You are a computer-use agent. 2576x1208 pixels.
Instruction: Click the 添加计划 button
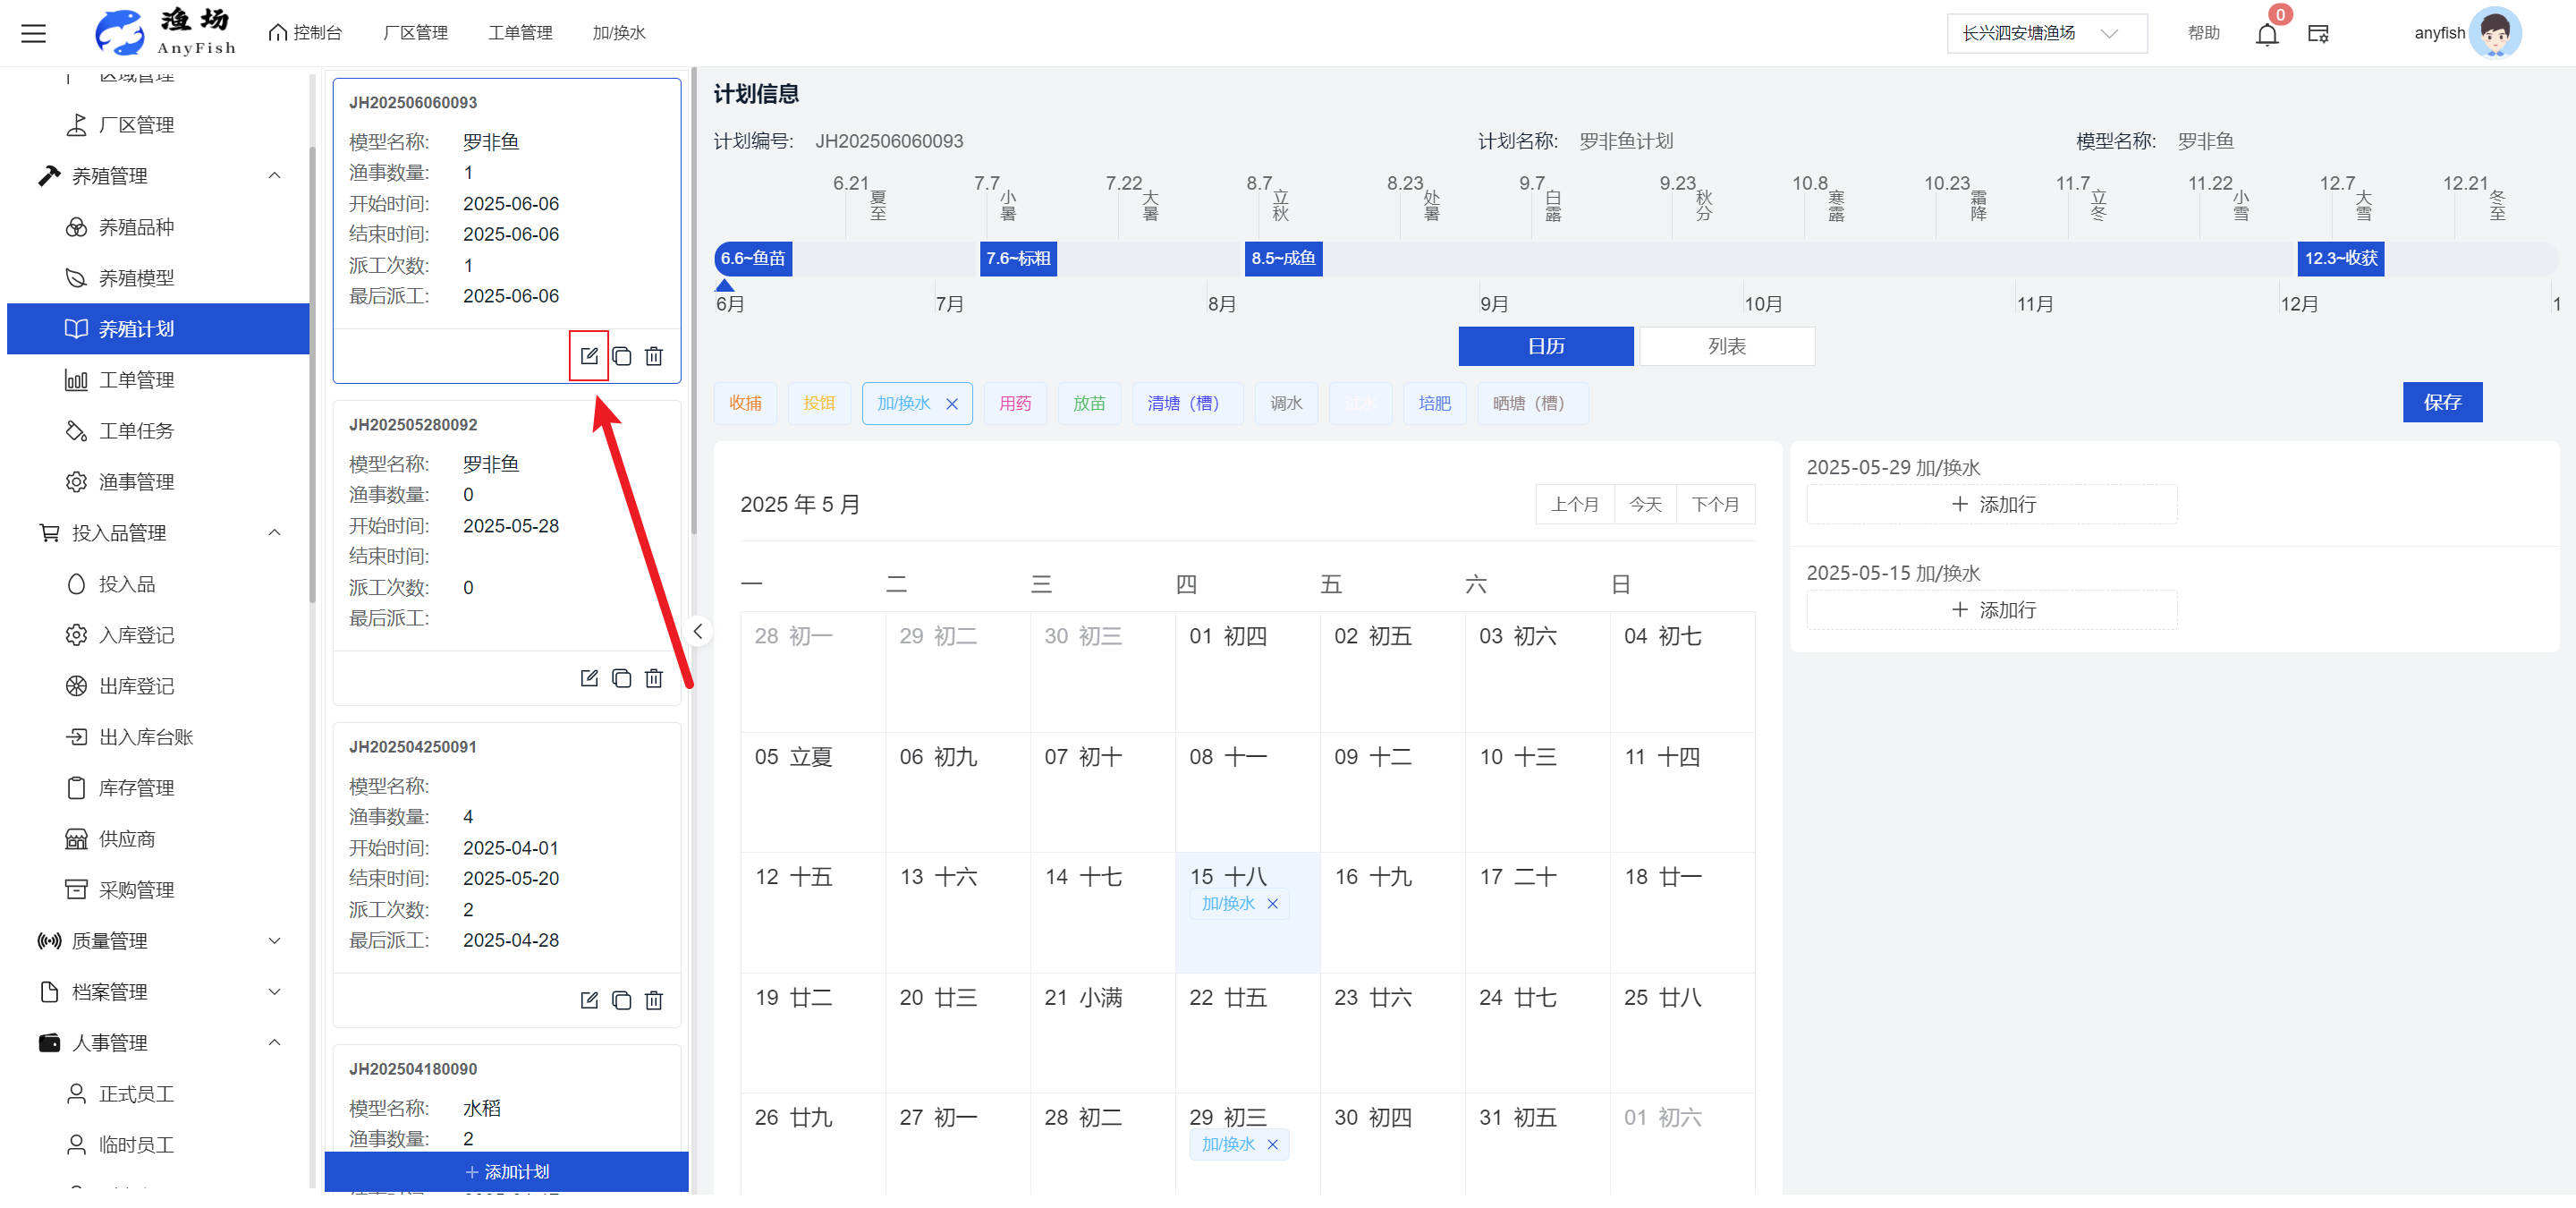tap(506, 1171)
